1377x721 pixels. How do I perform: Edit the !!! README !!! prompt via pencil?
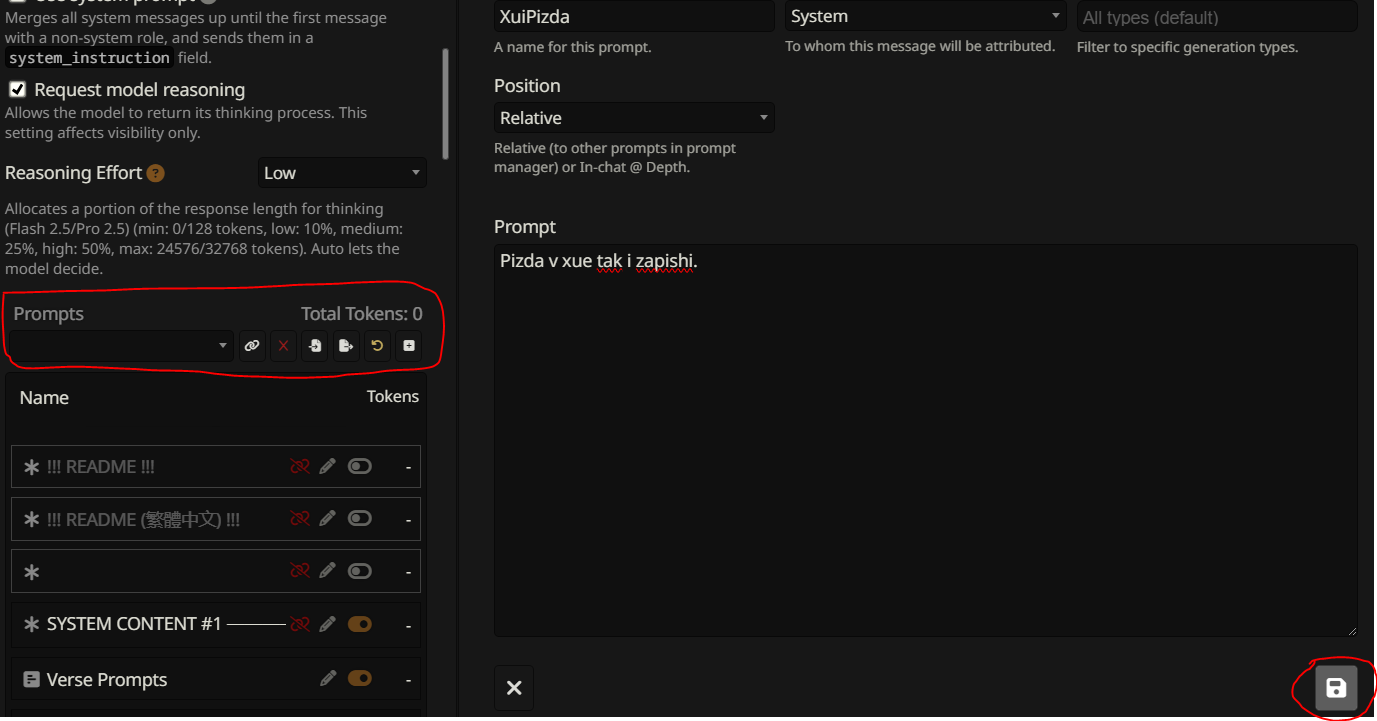tap(327, 467)
